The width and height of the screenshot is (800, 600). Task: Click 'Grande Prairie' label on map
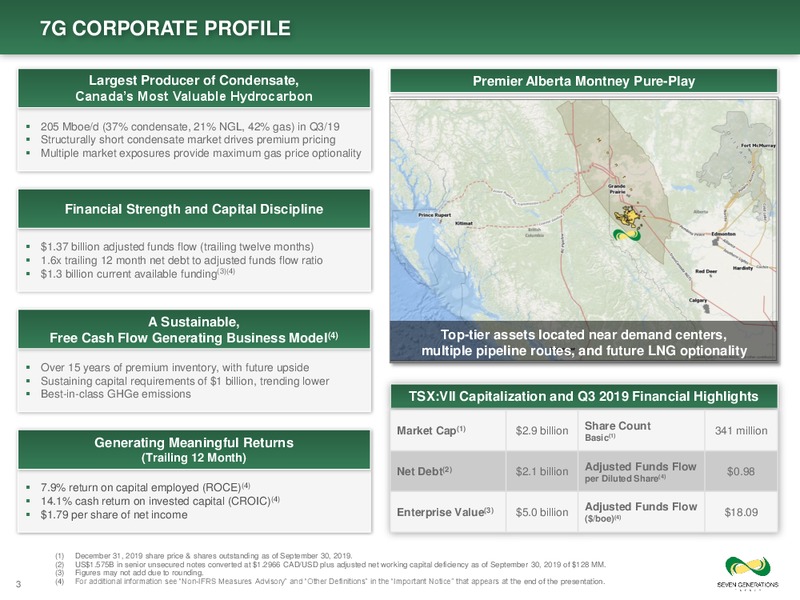pyautogui.click(x=617, y=189)
